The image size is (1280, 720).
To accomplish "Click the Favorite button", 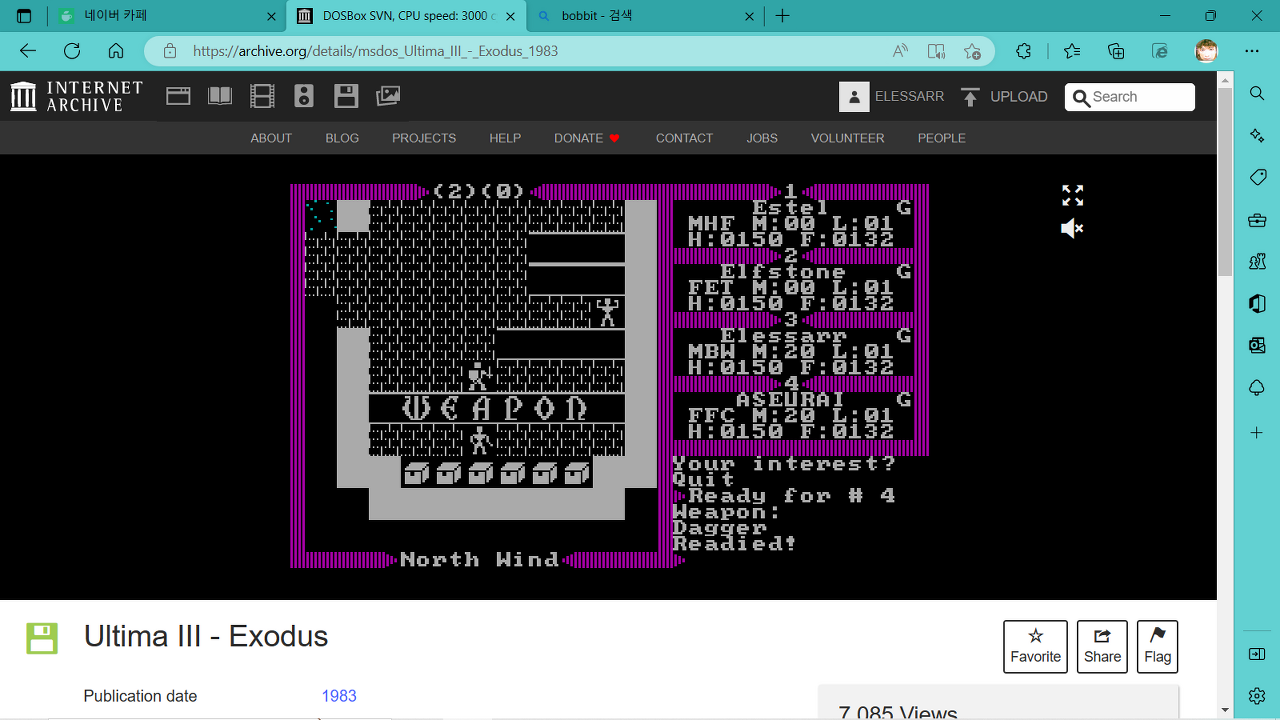I will click(x=1035, y=646).
